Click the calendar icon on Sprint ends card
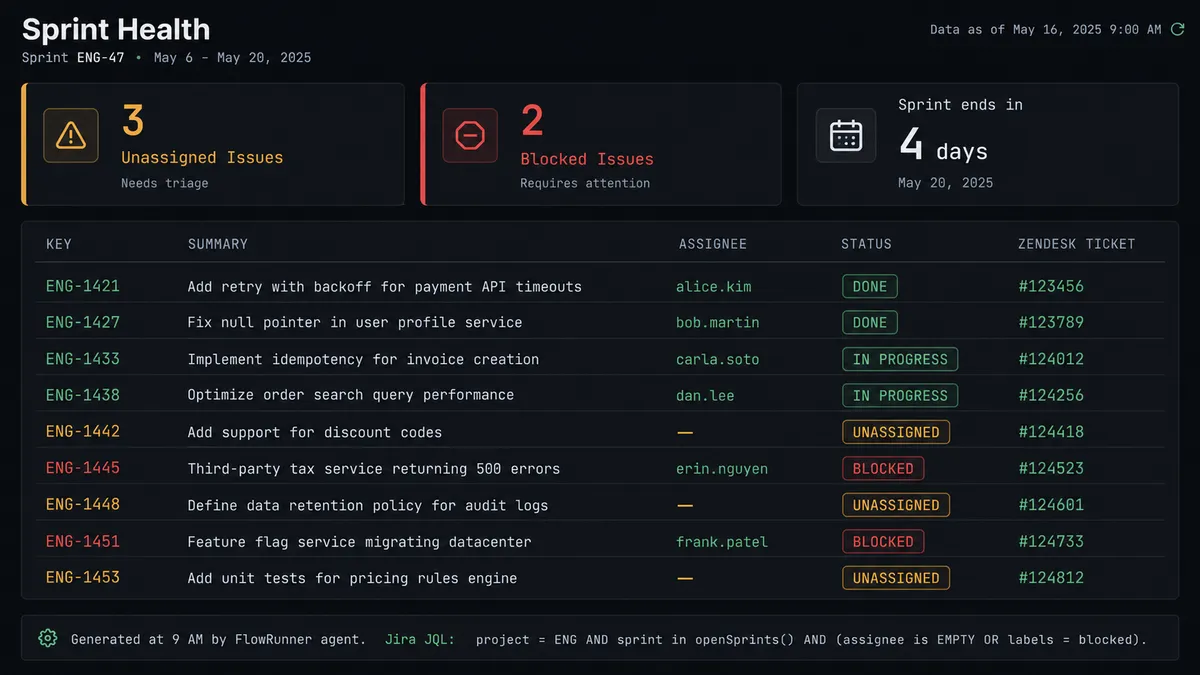Viewport: 1200px width, 675px height. [x=846, y=135]
